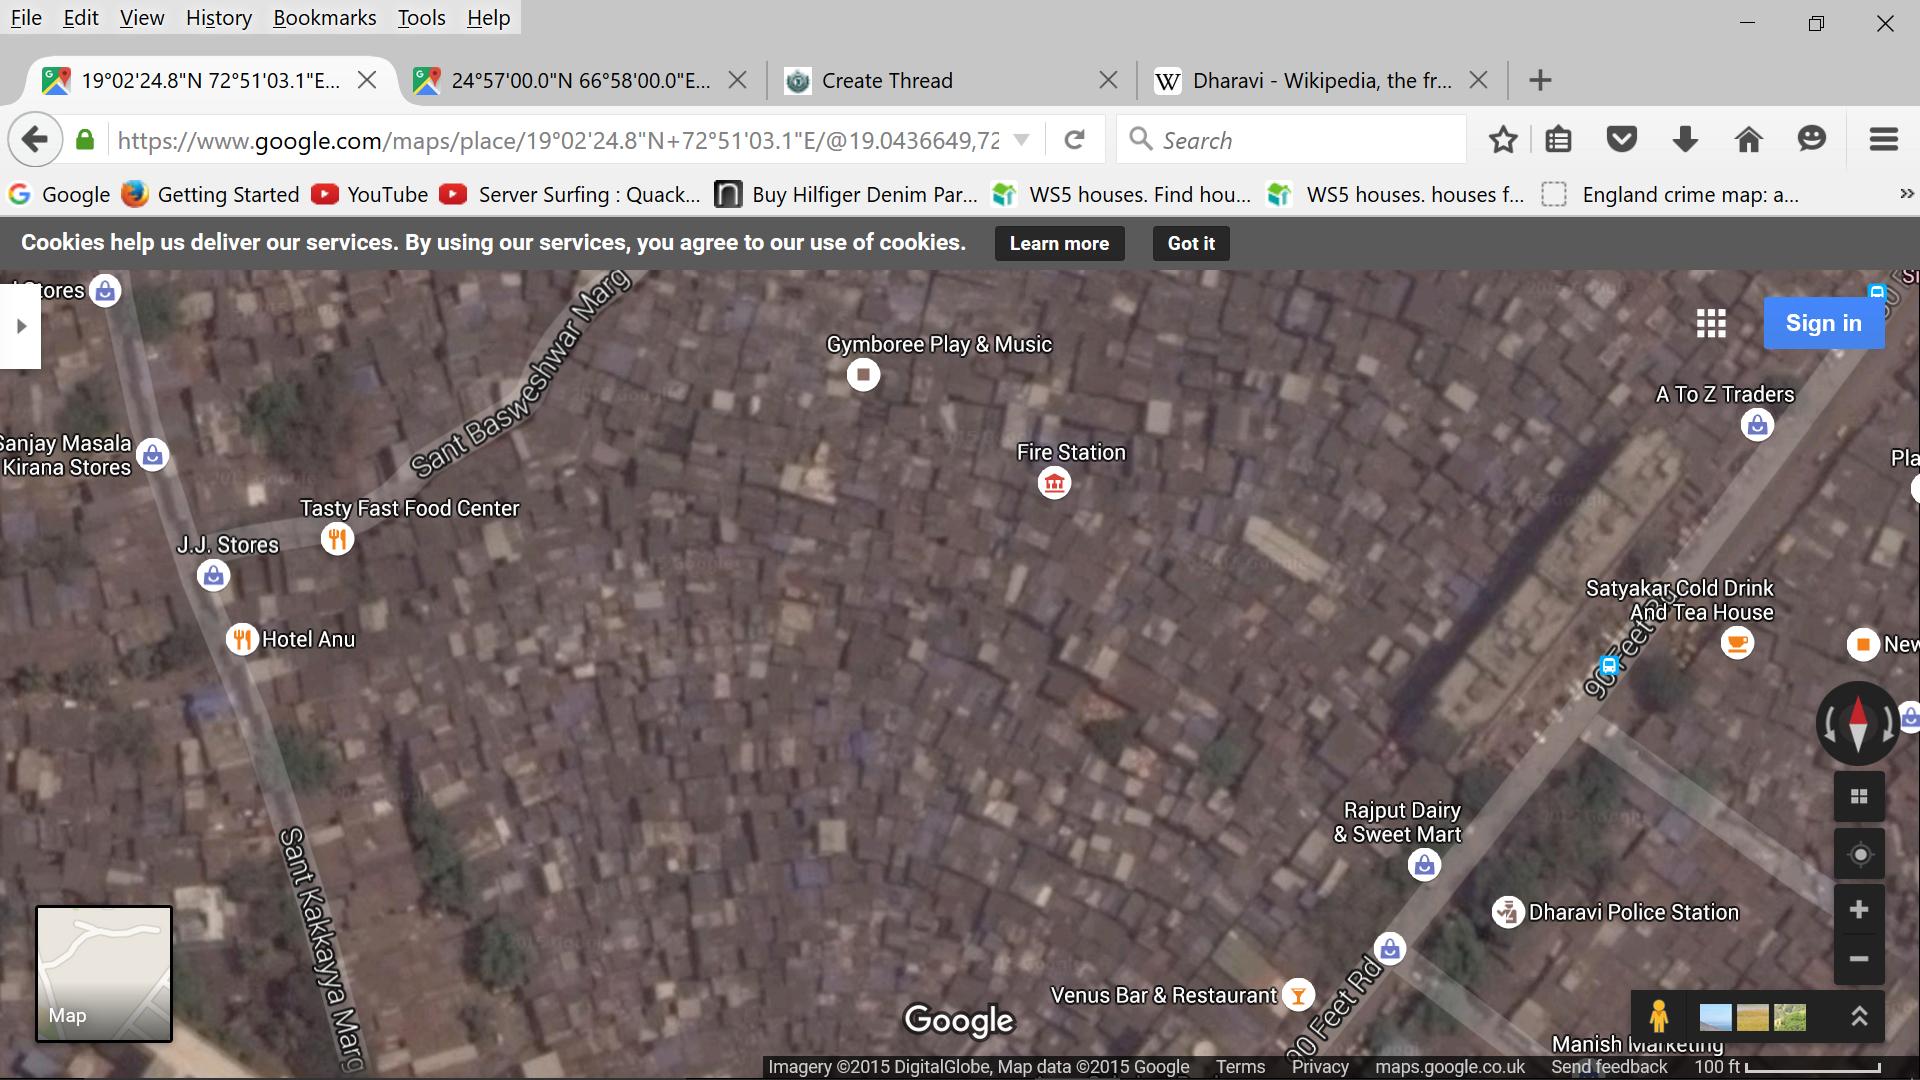The image size is (1920, 1080).
Task: Open the Bookmarks menu
Action: pos(324,18)
